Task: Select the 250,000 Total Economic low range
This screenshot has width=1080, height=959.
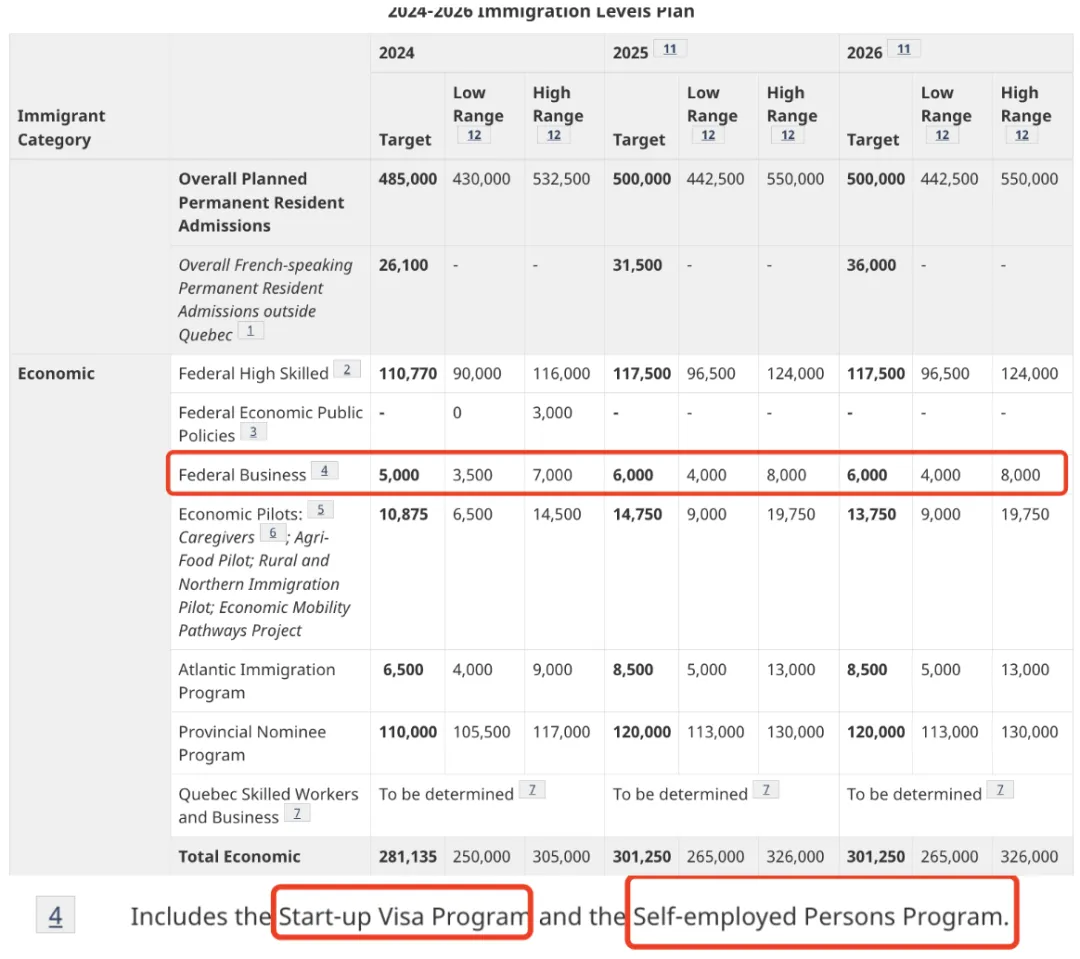Action: pos(481,857)
